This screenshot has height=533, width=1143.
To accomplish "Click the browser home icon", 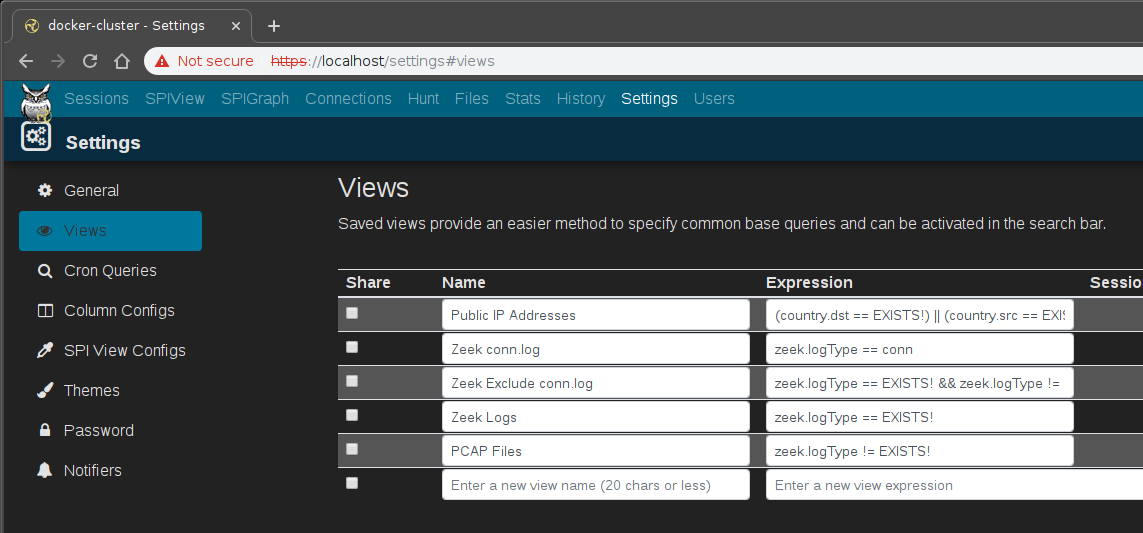I will coord(122,61).
